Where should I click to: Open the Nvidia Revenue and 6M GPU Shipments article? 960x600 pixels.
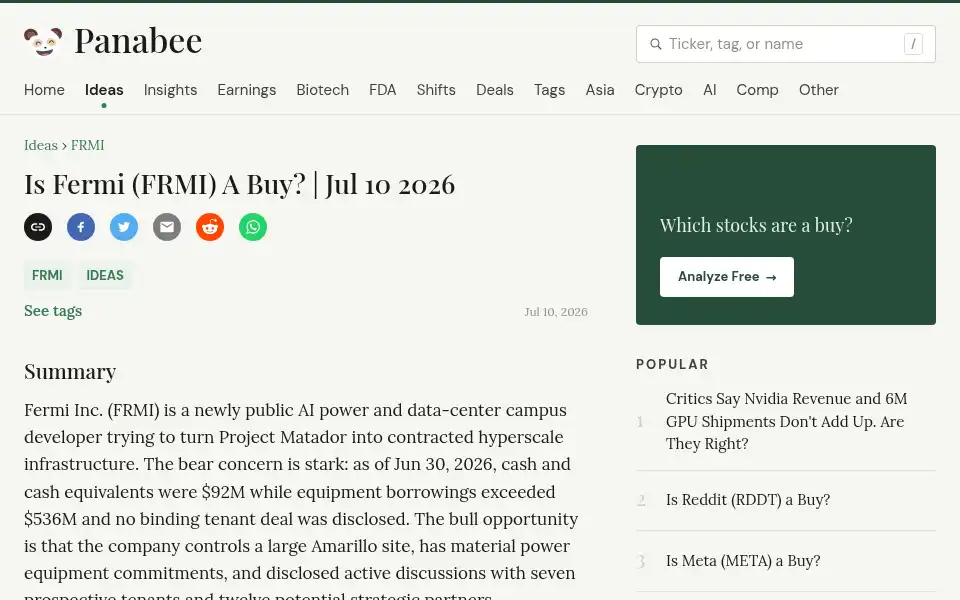(786, 421)
